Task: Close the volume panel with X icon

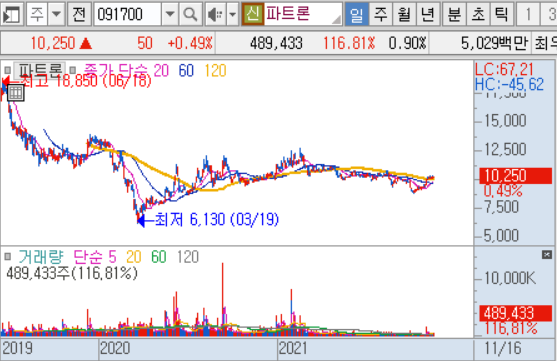Action: pyautogui.click(x=547, y=255)
